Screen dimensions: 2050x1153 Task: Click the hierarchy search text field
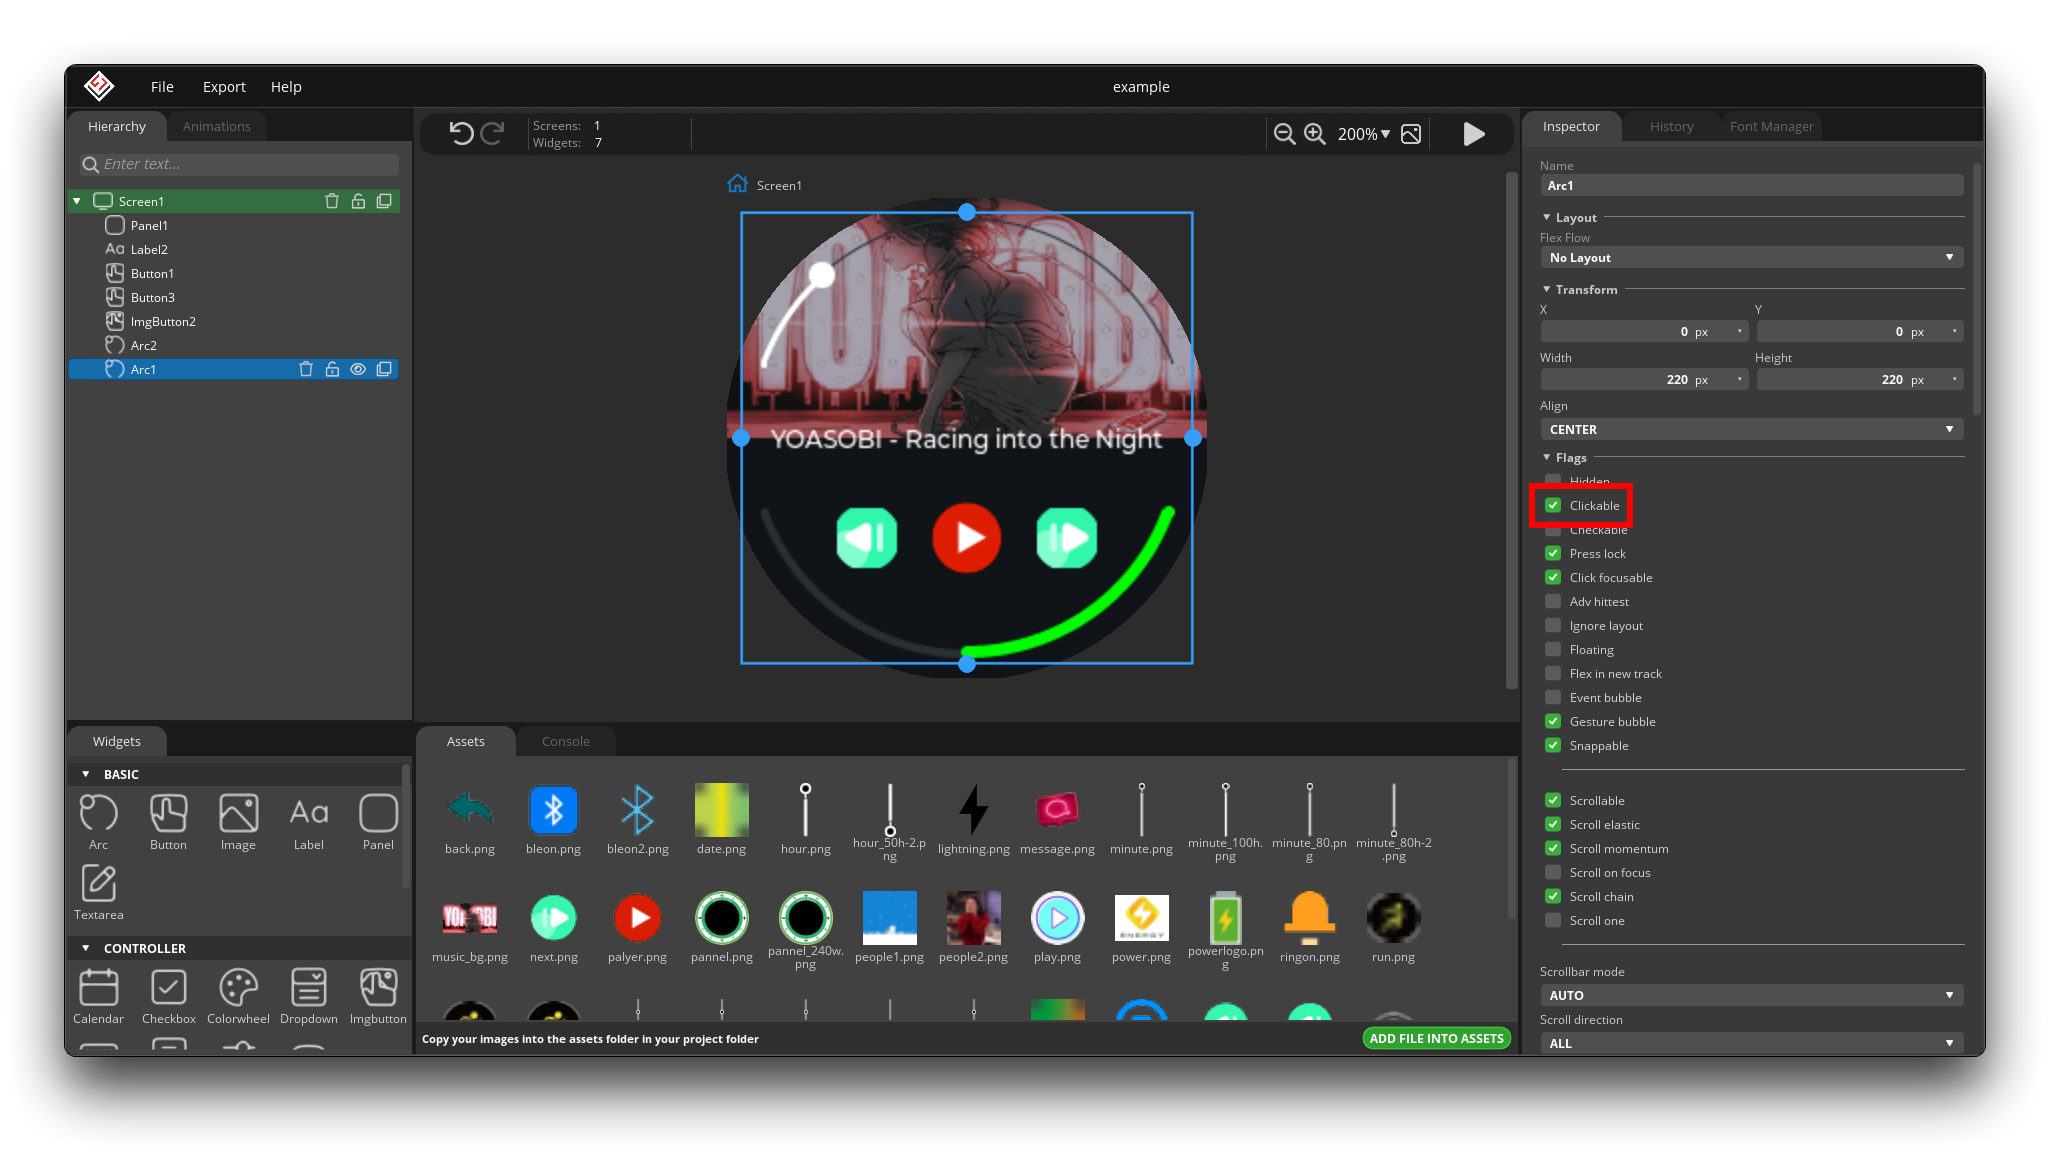[x=239, y=164]
